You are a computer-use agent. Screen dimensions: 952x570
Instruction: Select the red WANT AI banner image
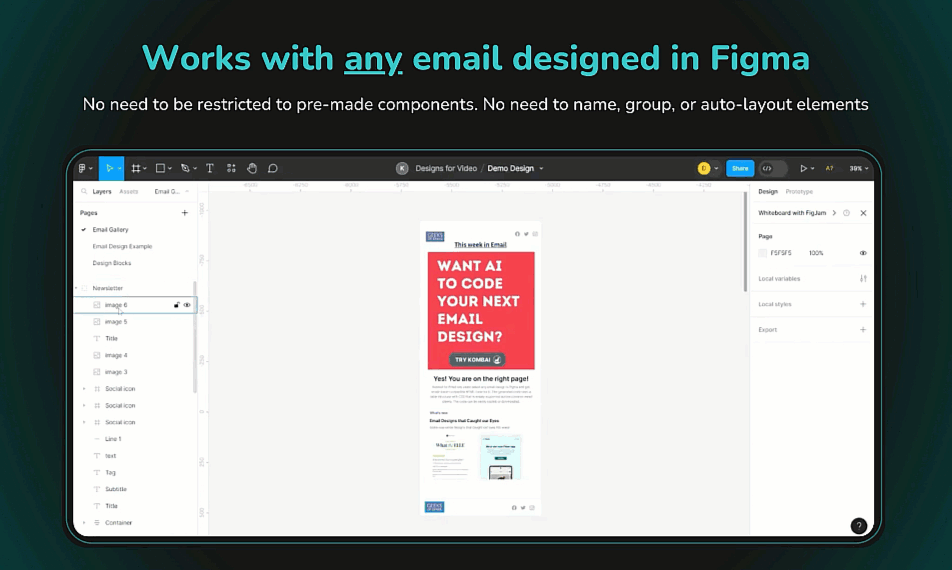pyautogui.click(x=481, y=311)
